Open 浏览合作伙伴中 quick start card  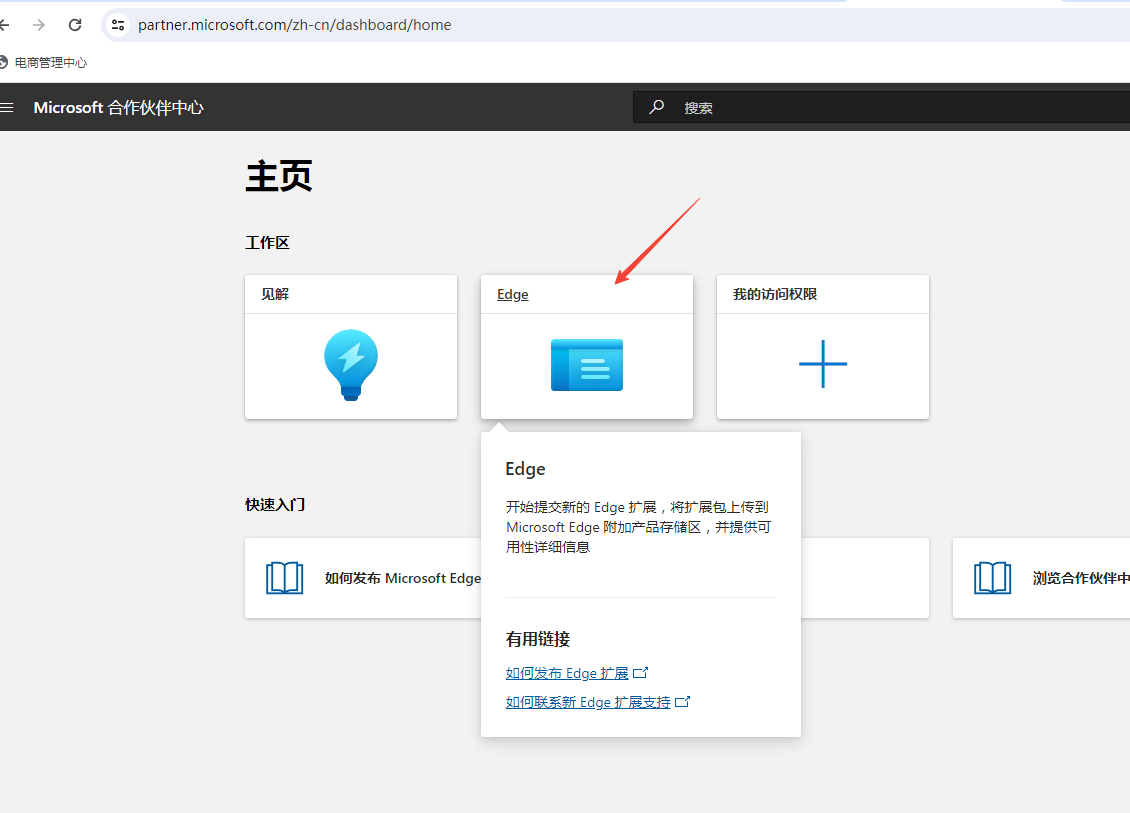[x=1041, y=578]
